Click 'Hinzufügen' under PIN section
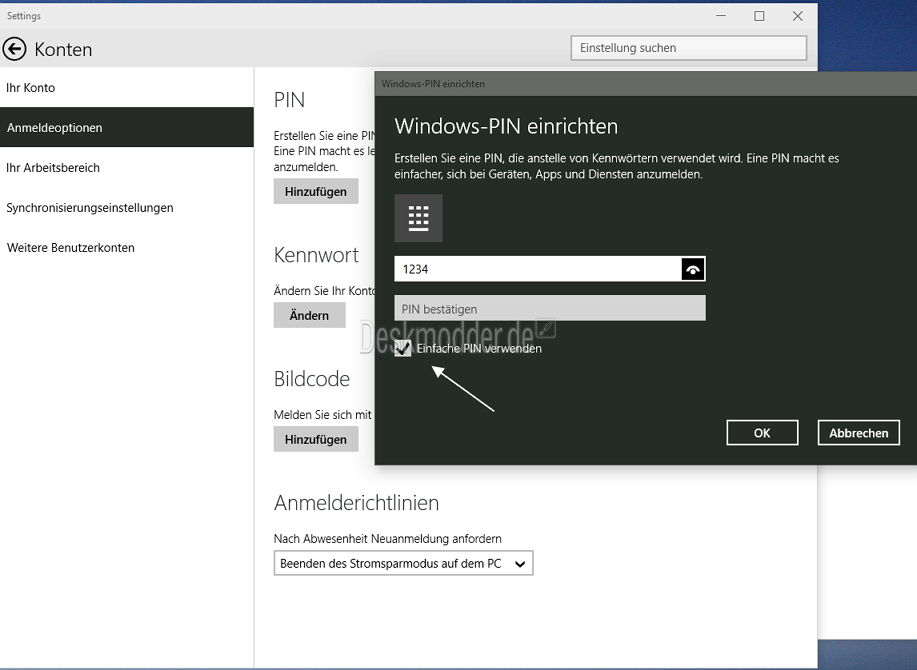Viewport: 917px width, 670px height. point(316,192)
